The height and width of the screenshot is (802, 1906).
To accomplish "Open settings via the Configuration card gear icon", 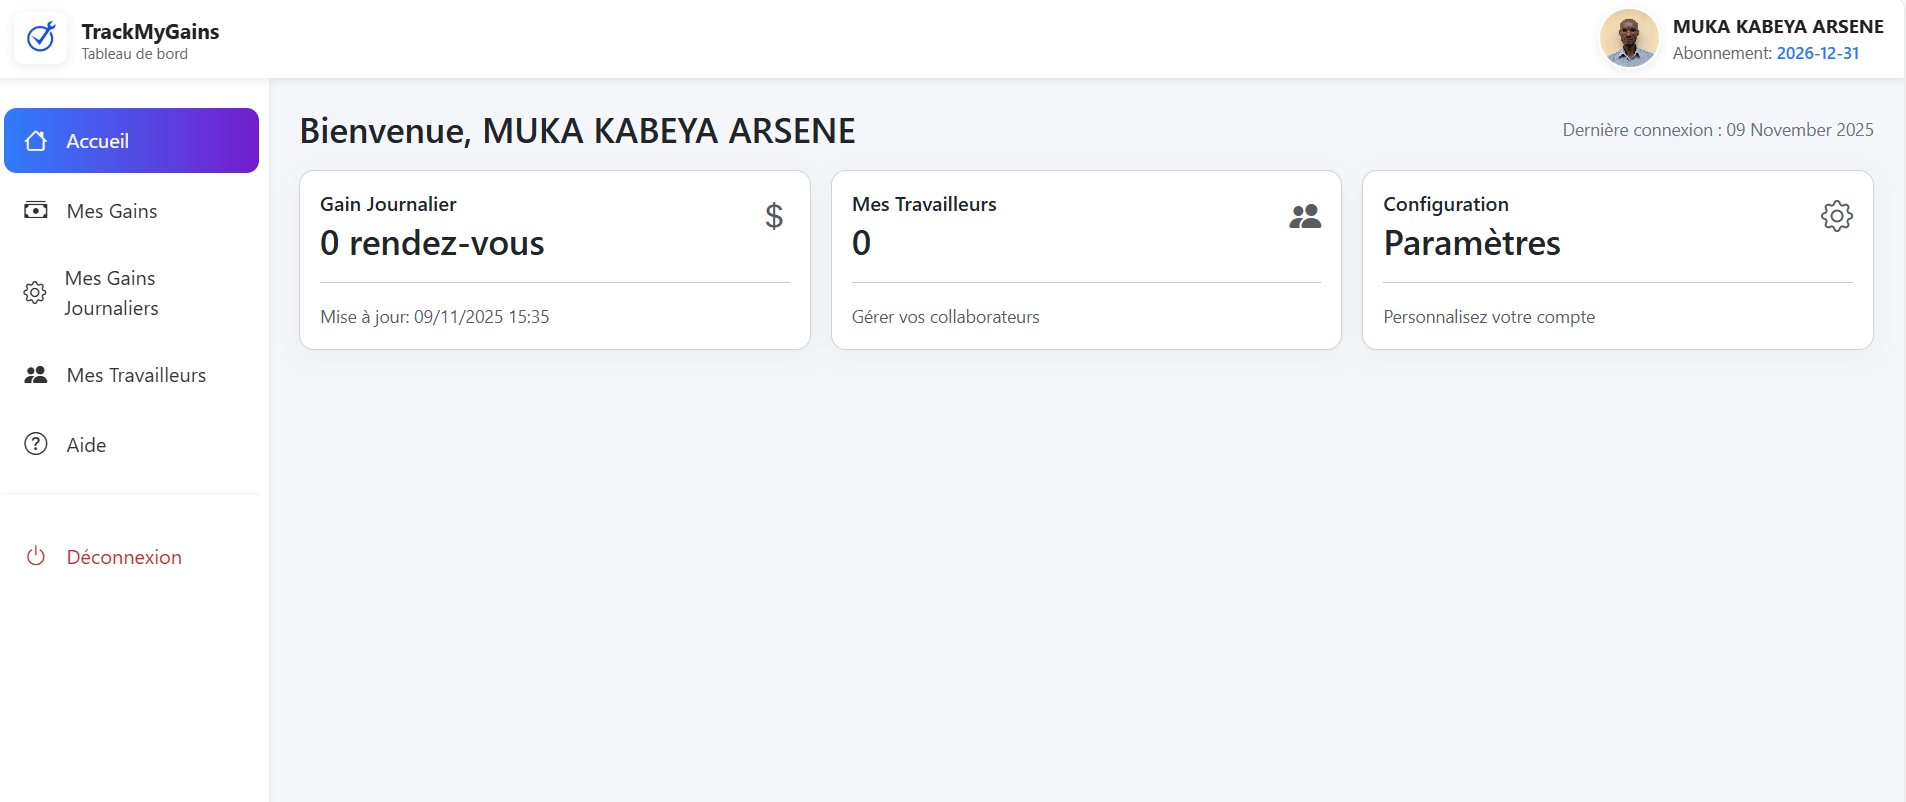I will [x=1836, y=216].
